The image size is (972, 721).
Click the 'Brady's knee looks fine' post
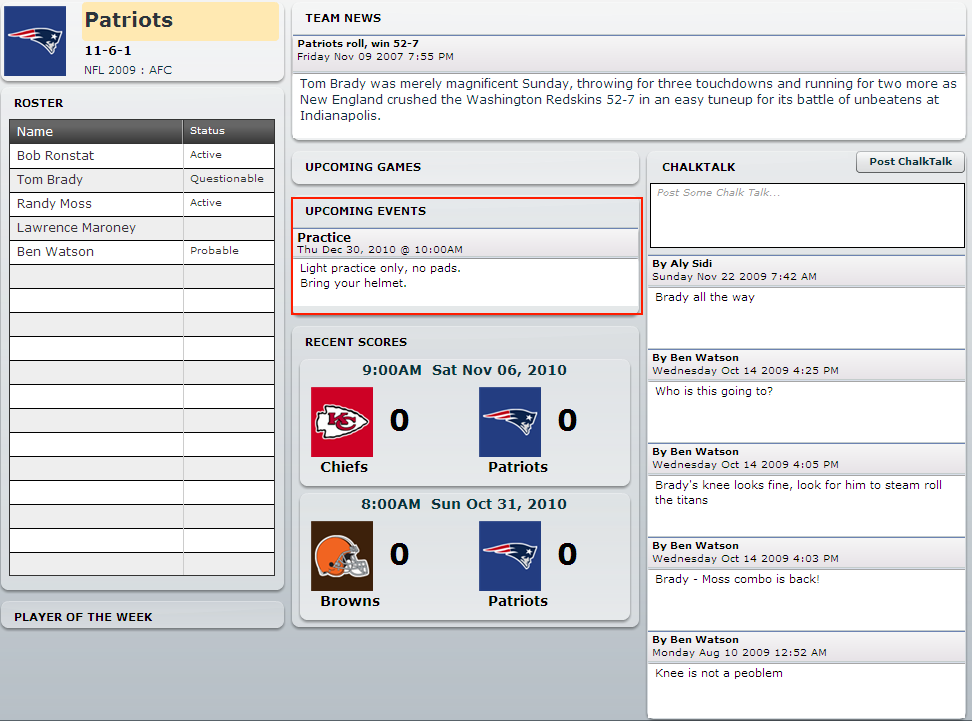pyautogui.click(x=798, y=493)
